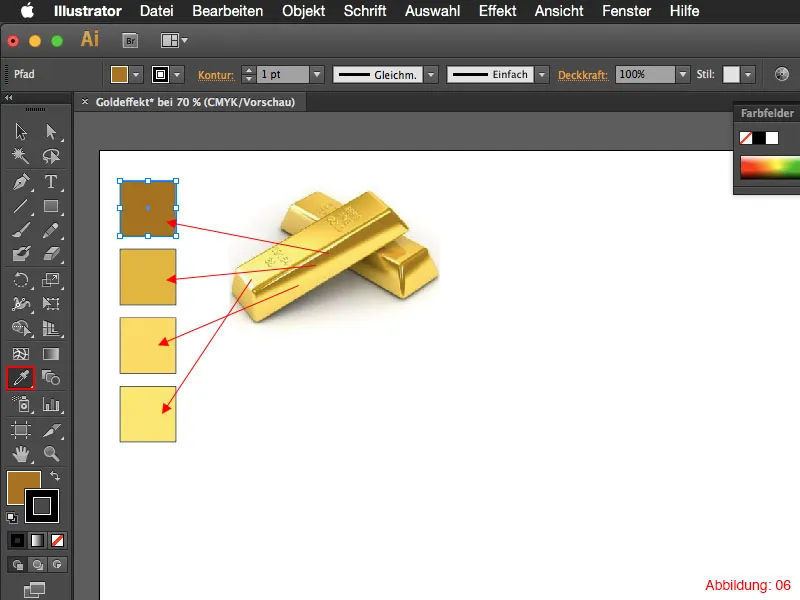Select the Eraser tool
This screenshot has width=800, height=600.
[51, 254]
